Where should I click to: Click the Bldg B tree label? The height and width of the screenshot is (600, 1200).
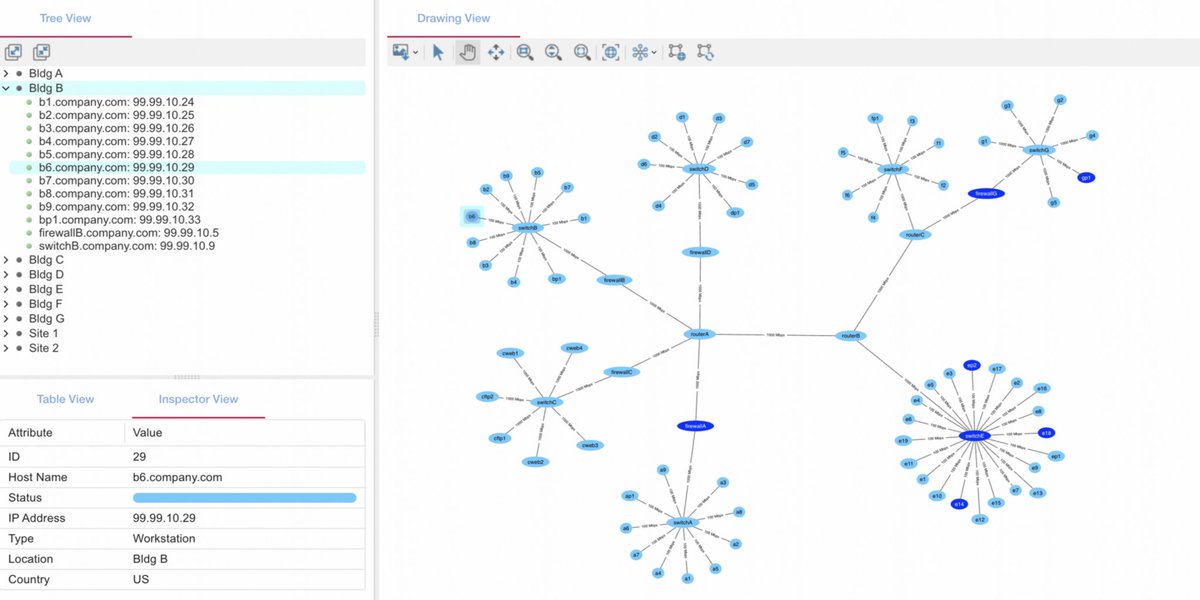pos(46,88)
